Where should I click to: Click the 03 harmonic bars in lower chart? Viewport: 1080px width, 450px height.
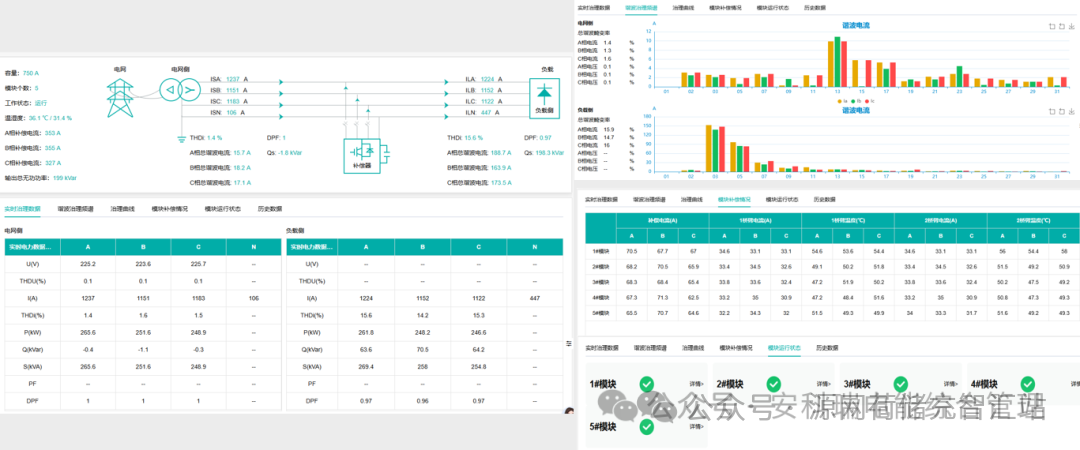[716, 148]
